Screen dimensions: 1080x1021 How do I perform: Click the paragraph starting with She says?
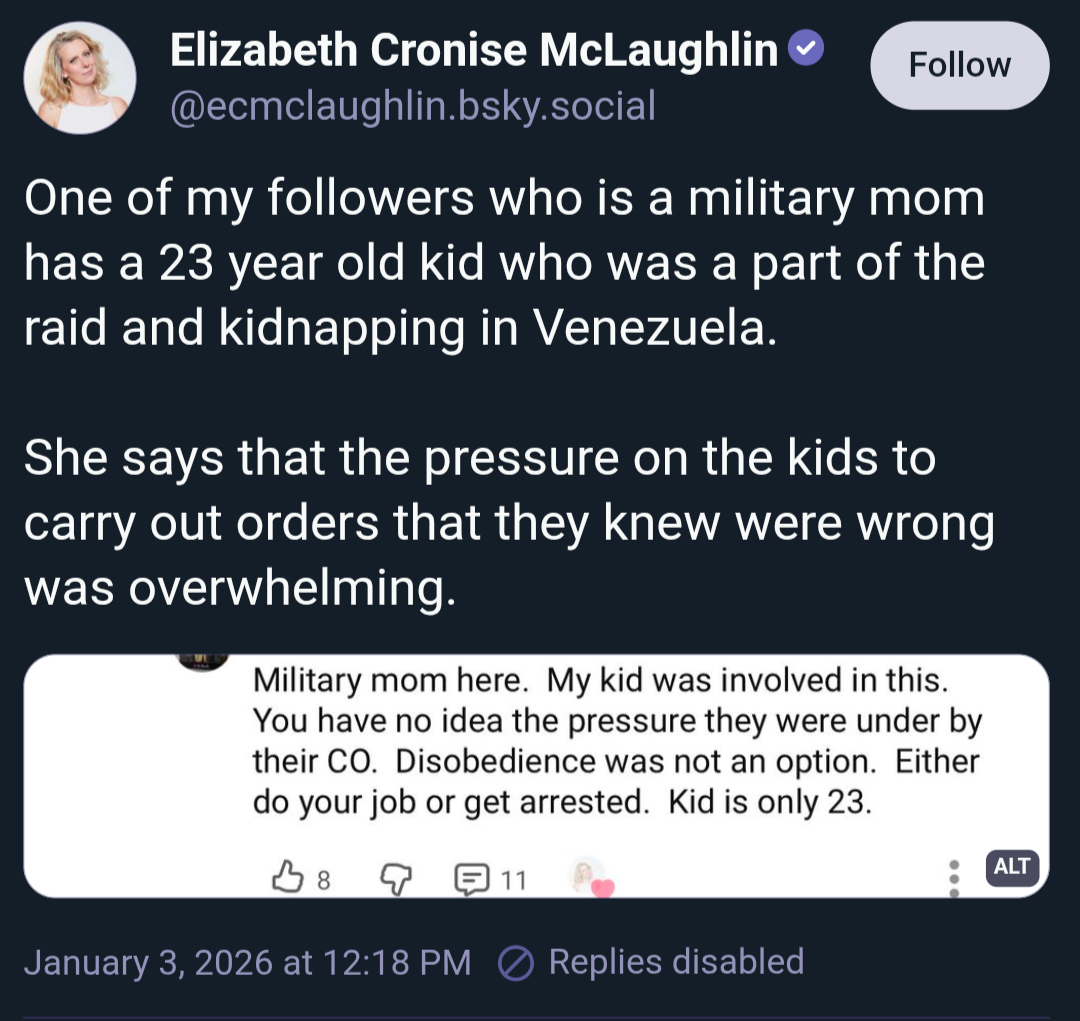pyautogui.click(x=508, y=523)
